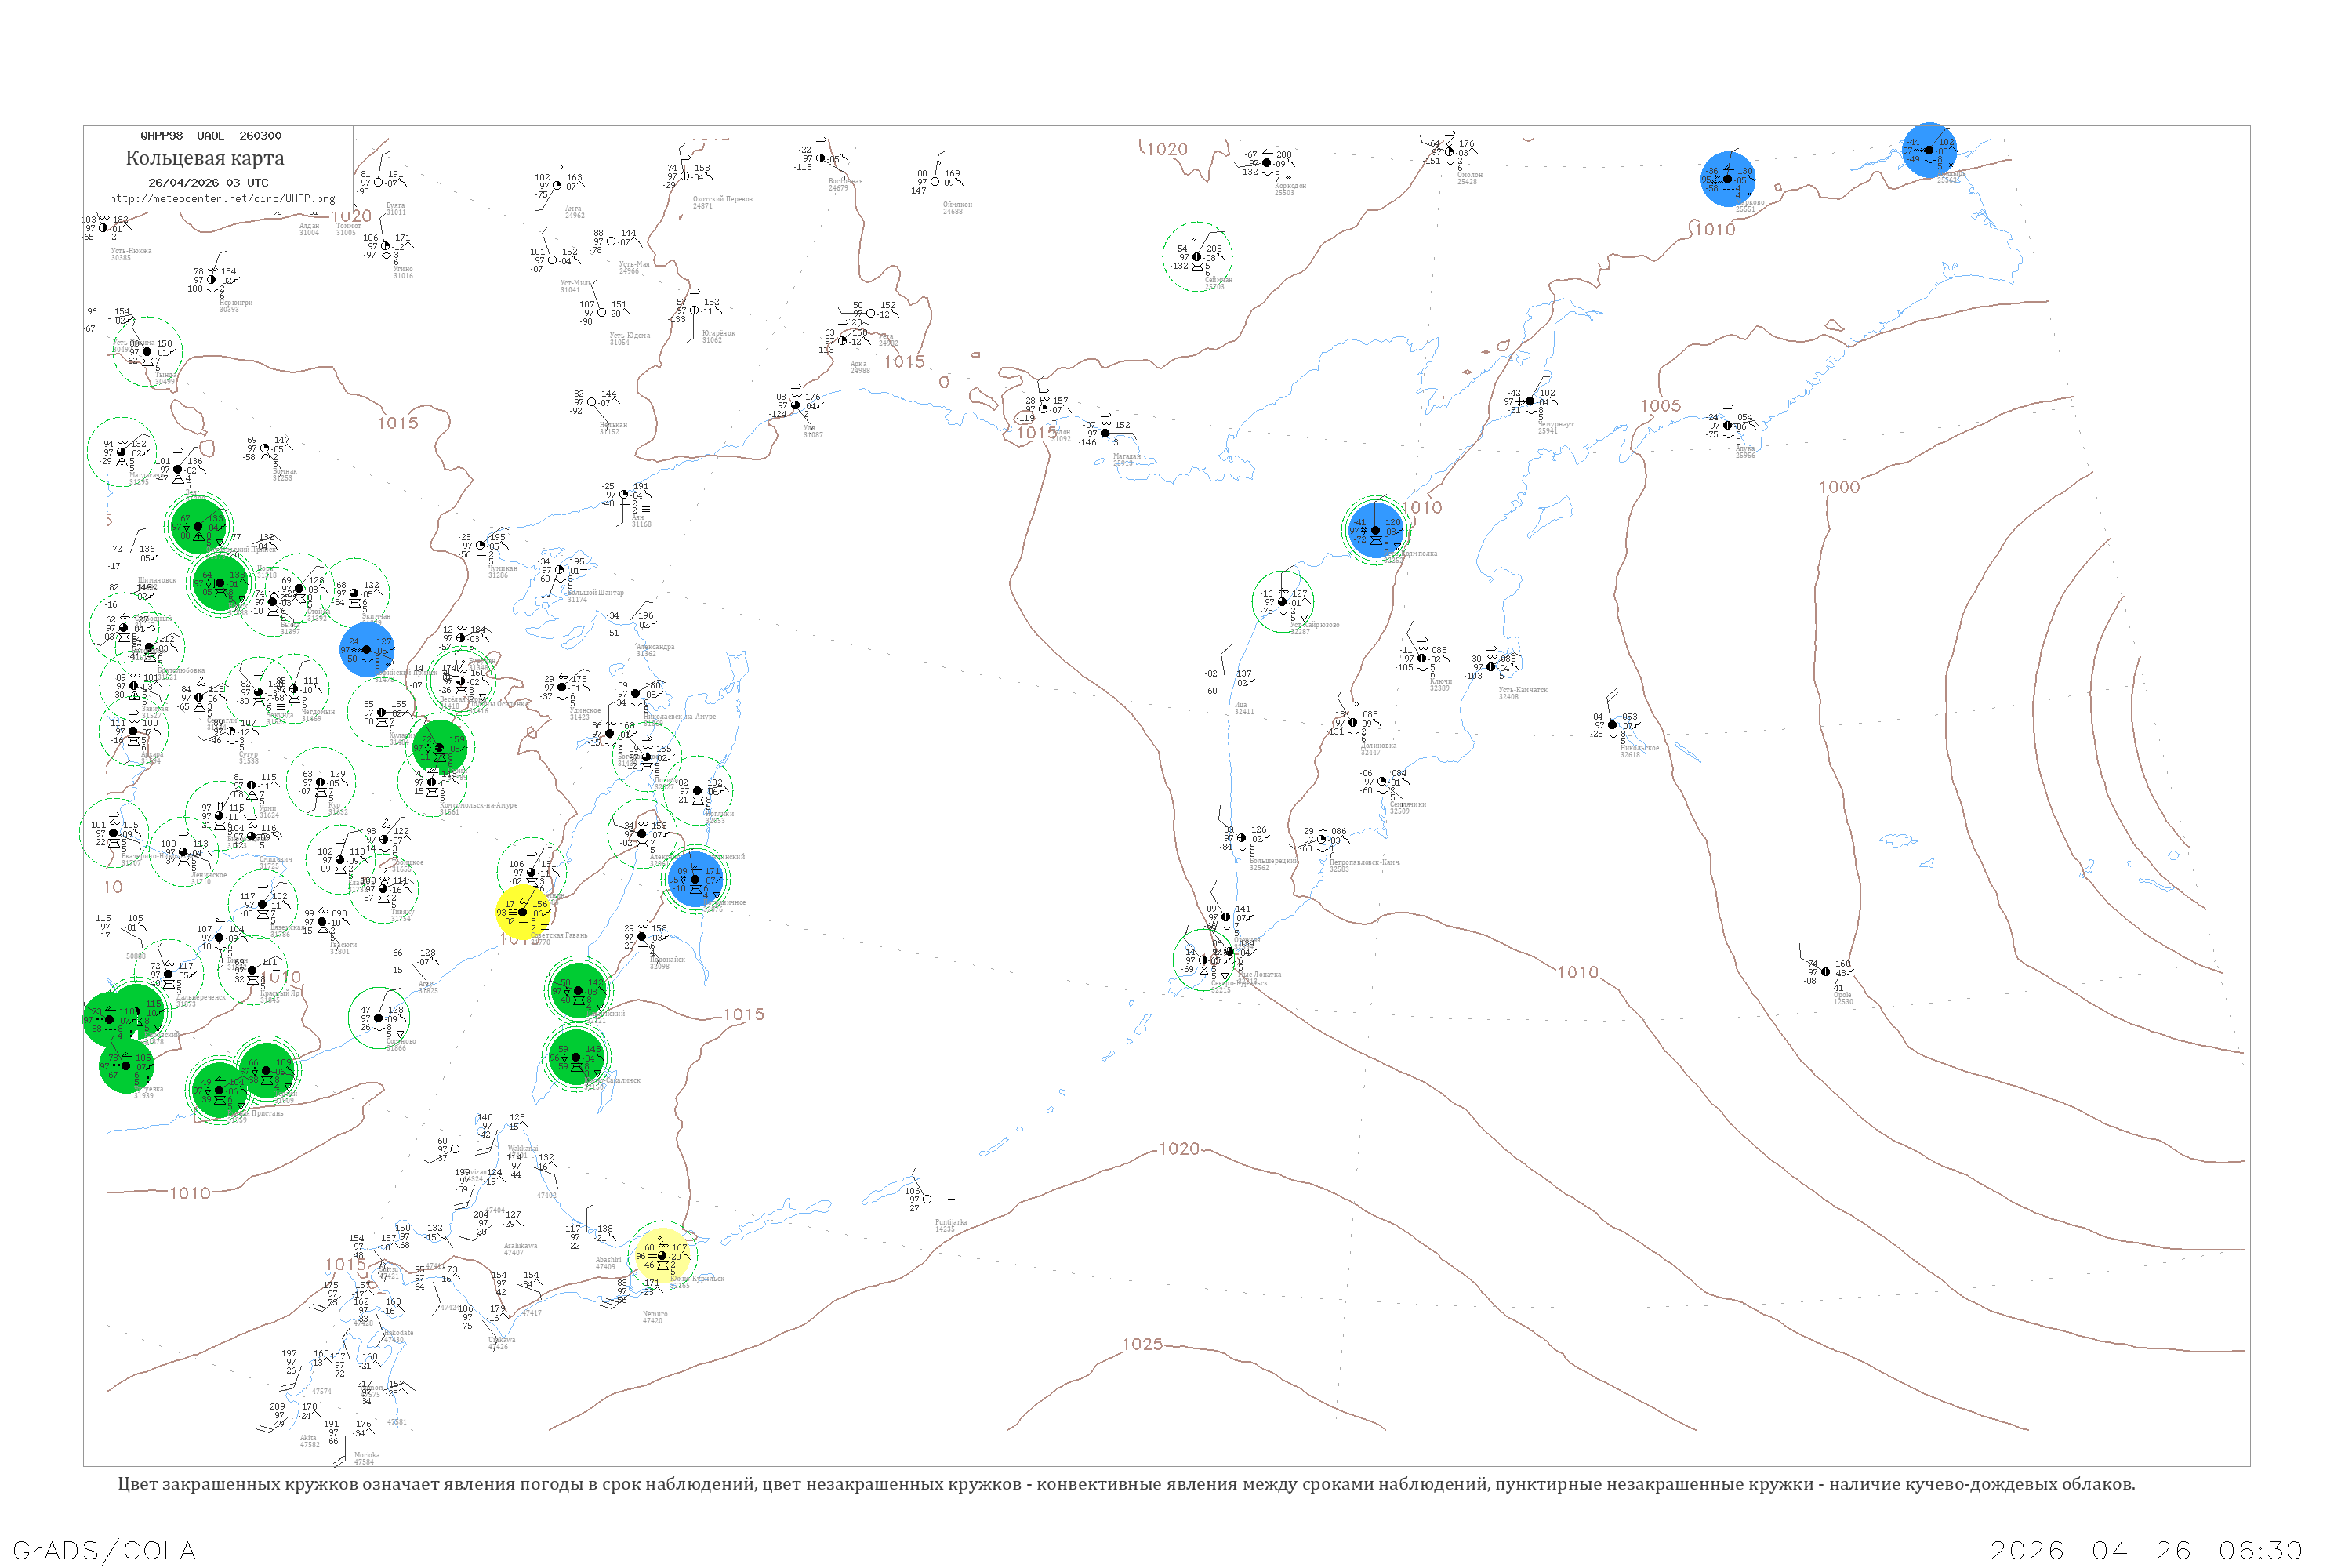The image size is (2352, 1568).
Task: Click the Охотский Перевоз station label
Action: coord(722,199)
